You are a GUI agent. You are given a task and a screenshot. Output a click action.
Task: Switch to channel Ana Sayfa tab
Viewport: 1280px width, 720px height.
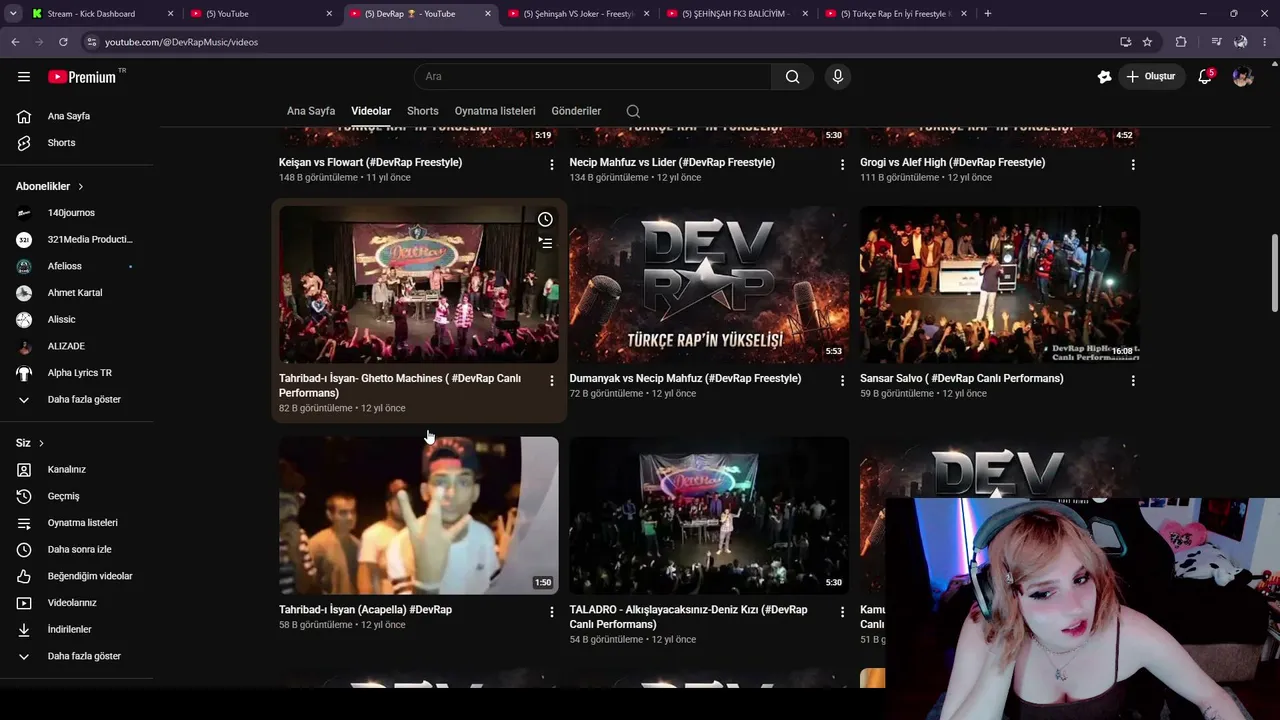(x=311, y=111)
